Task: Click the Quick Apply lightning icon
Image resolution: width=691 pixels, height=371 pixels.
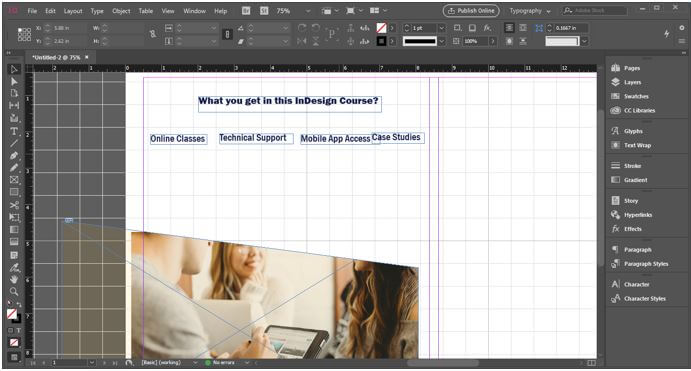Action: coord(667,33)
